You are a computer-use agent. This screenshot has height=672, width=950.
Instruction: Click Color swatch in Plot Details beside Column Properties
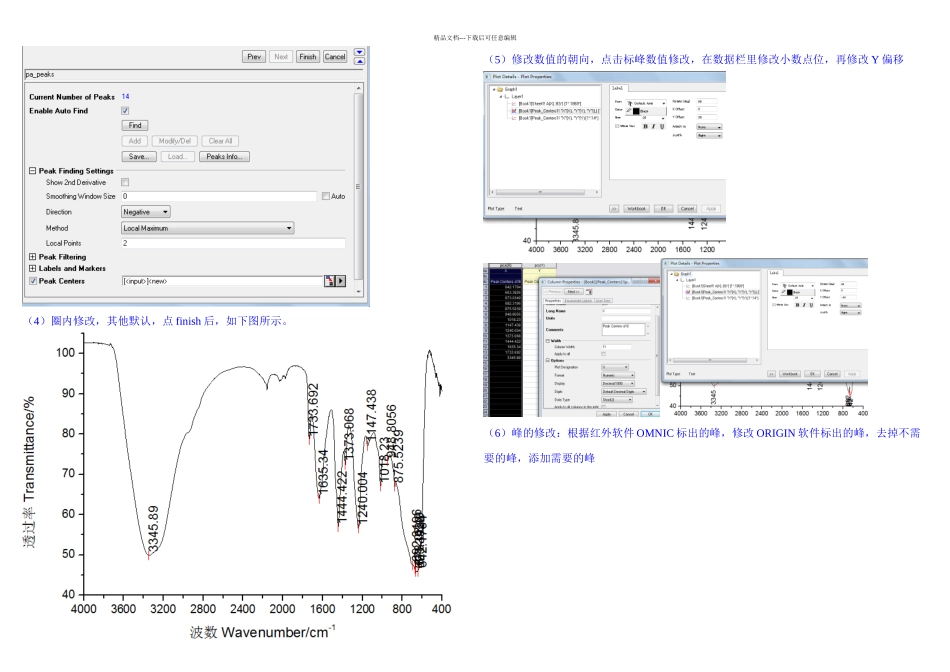[x=789, y=292]
